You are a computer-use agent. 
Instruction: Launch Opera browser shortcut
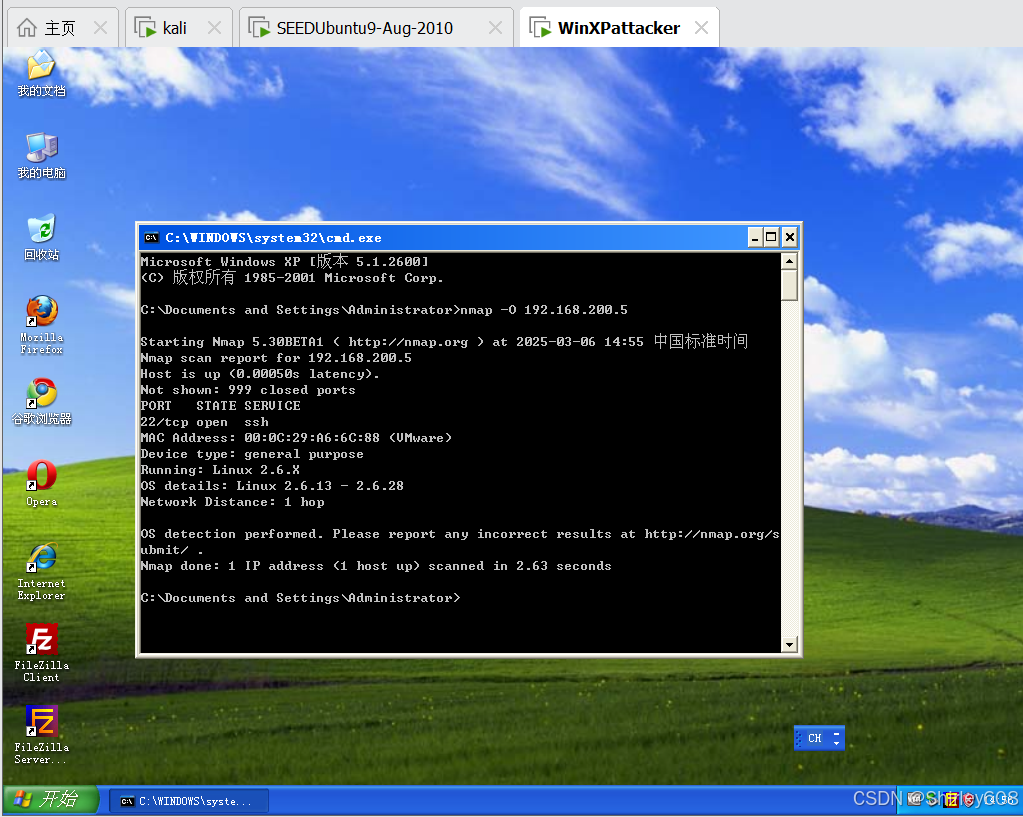(x=41, y=484)
